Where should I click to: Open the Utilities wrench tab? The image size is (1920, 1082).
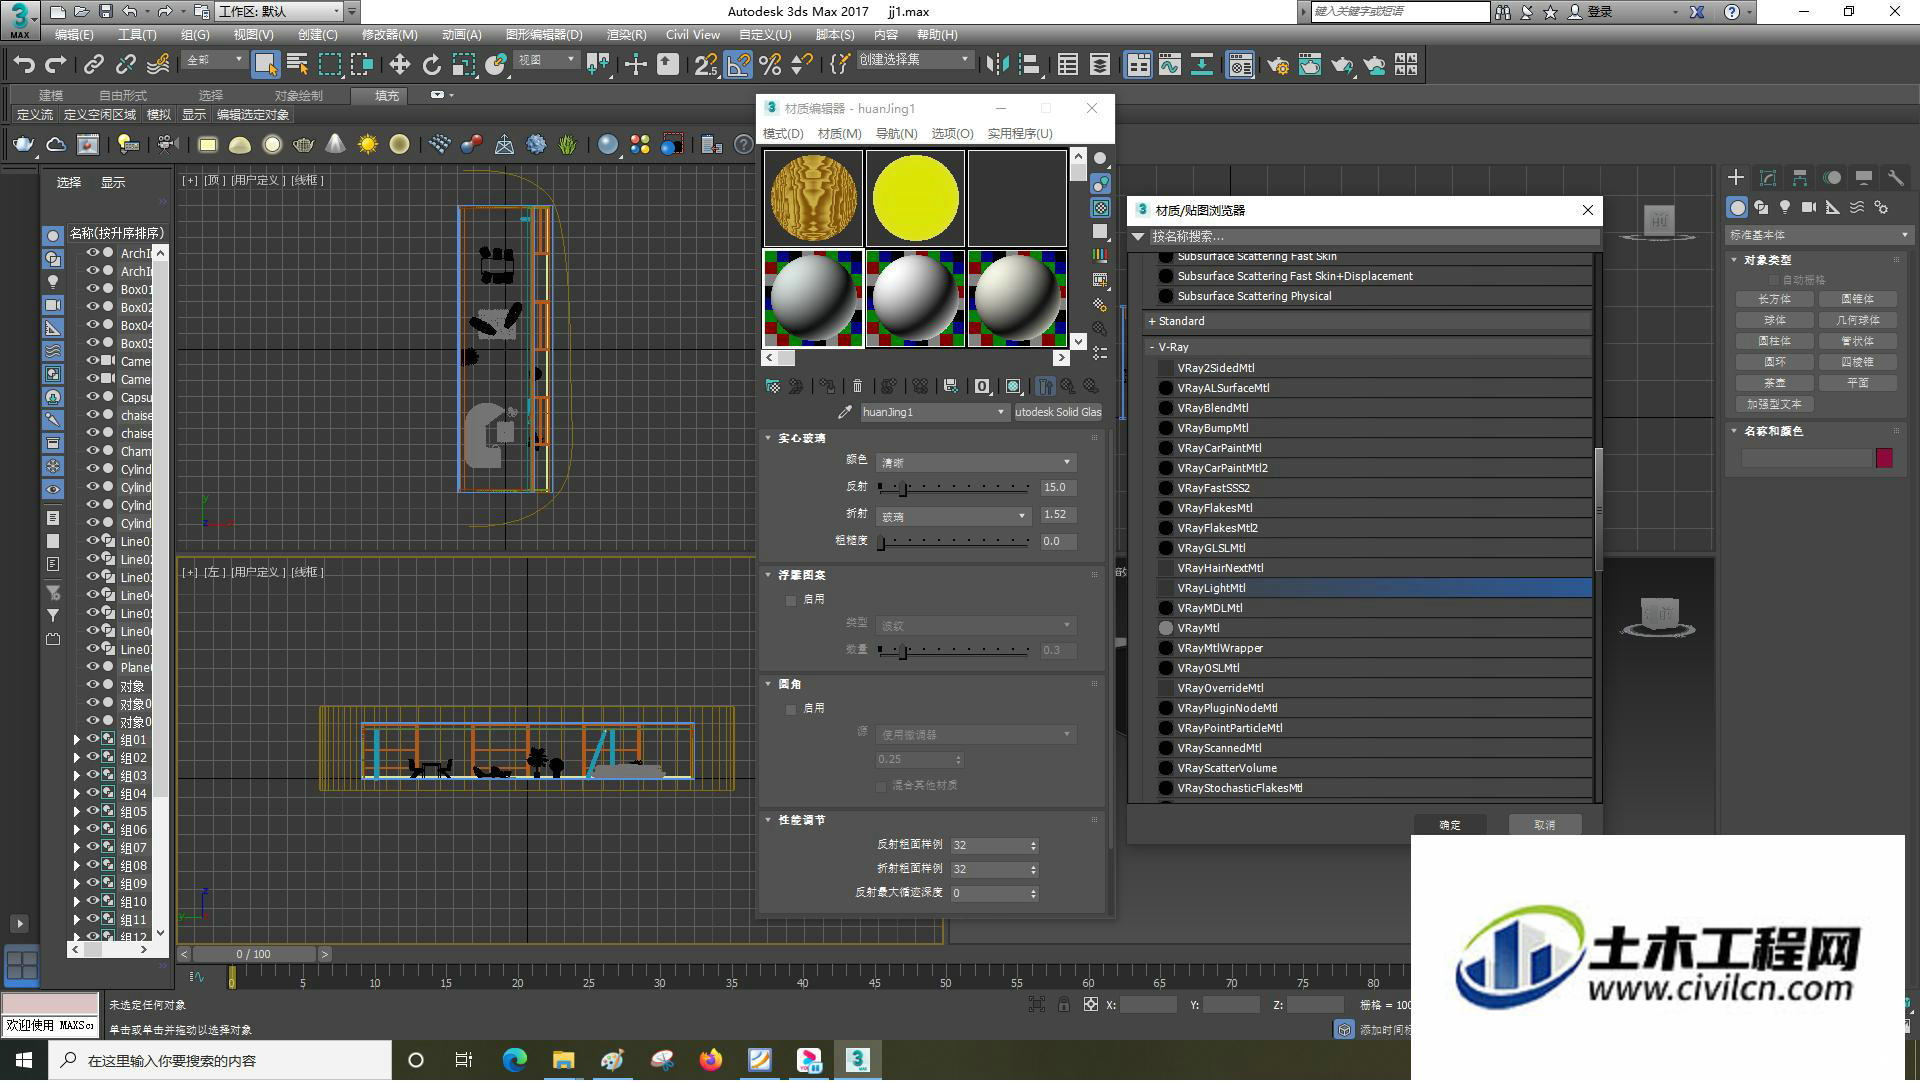click(1896, 178)
